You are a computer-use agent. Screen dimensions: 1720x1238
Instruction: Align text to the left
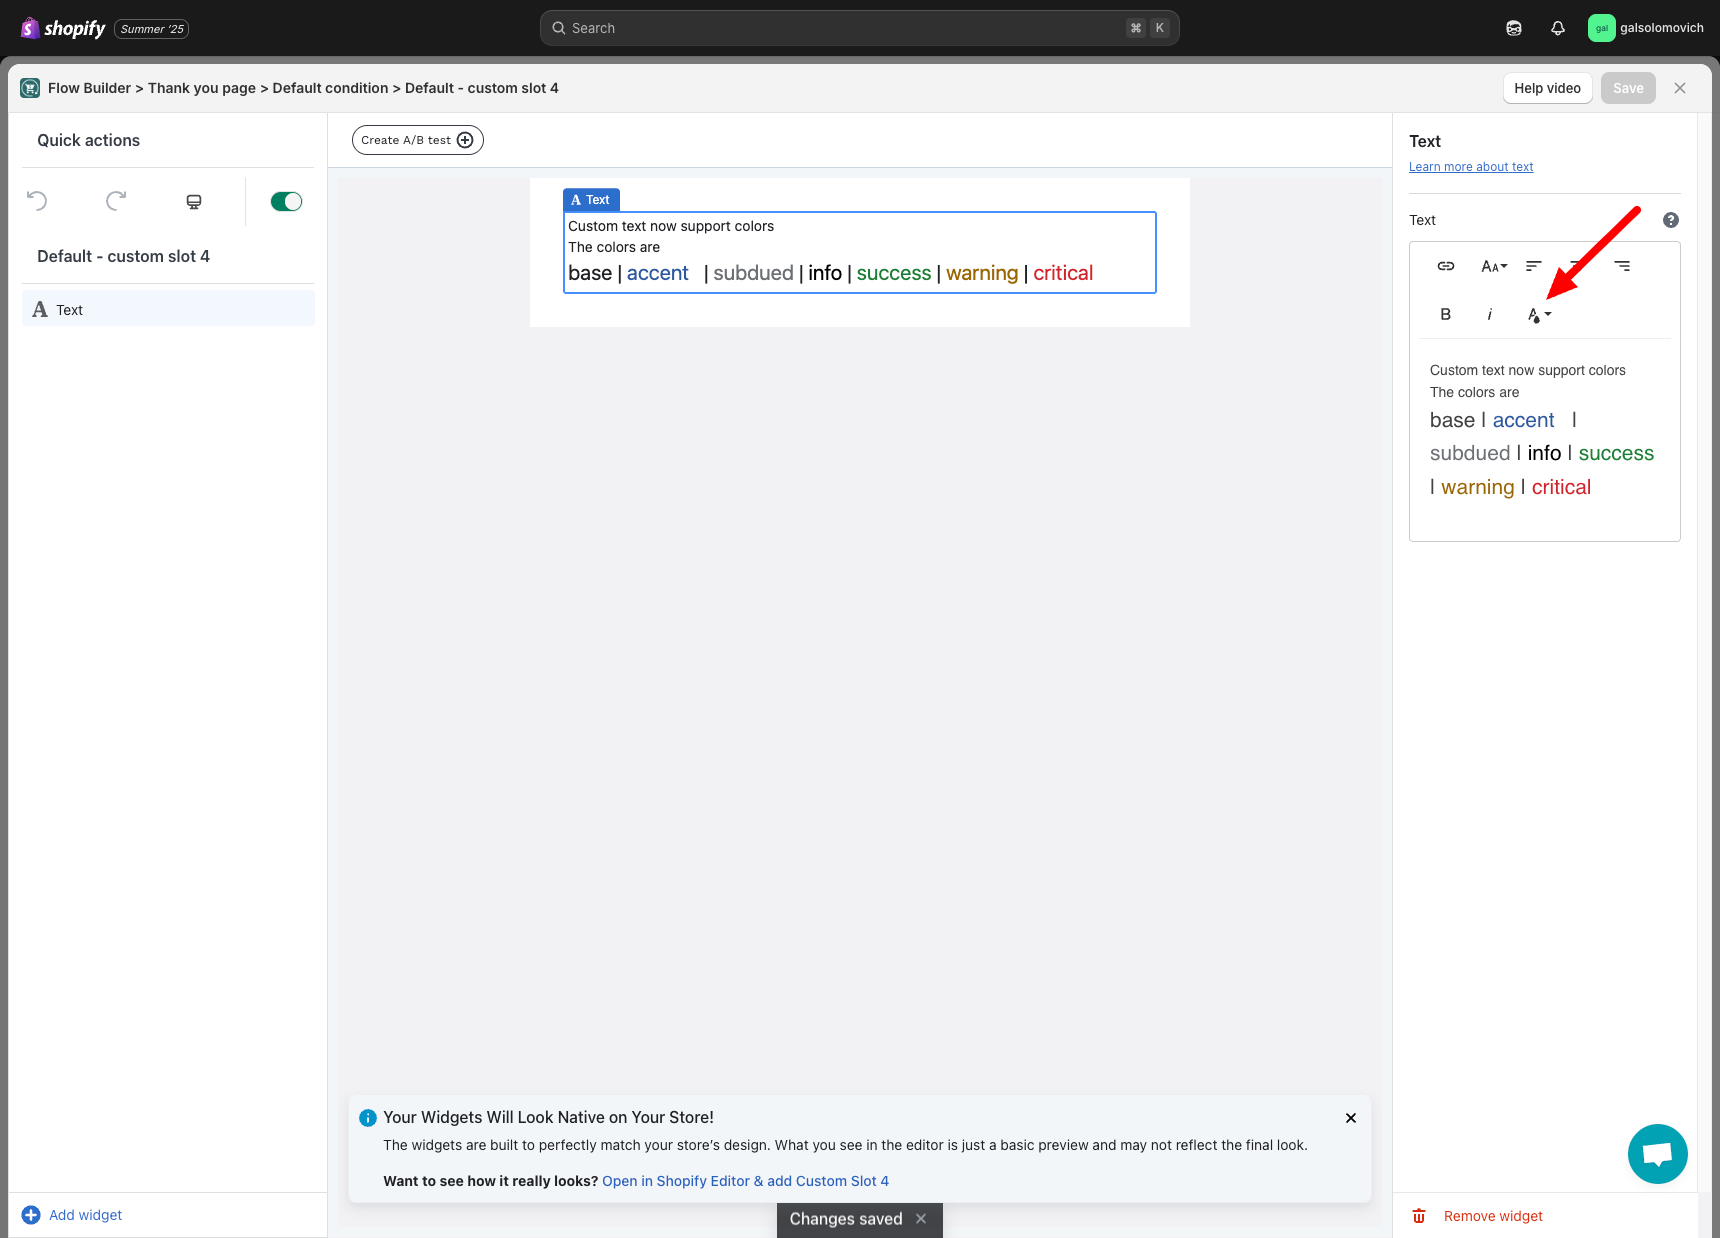[1533, 266]
